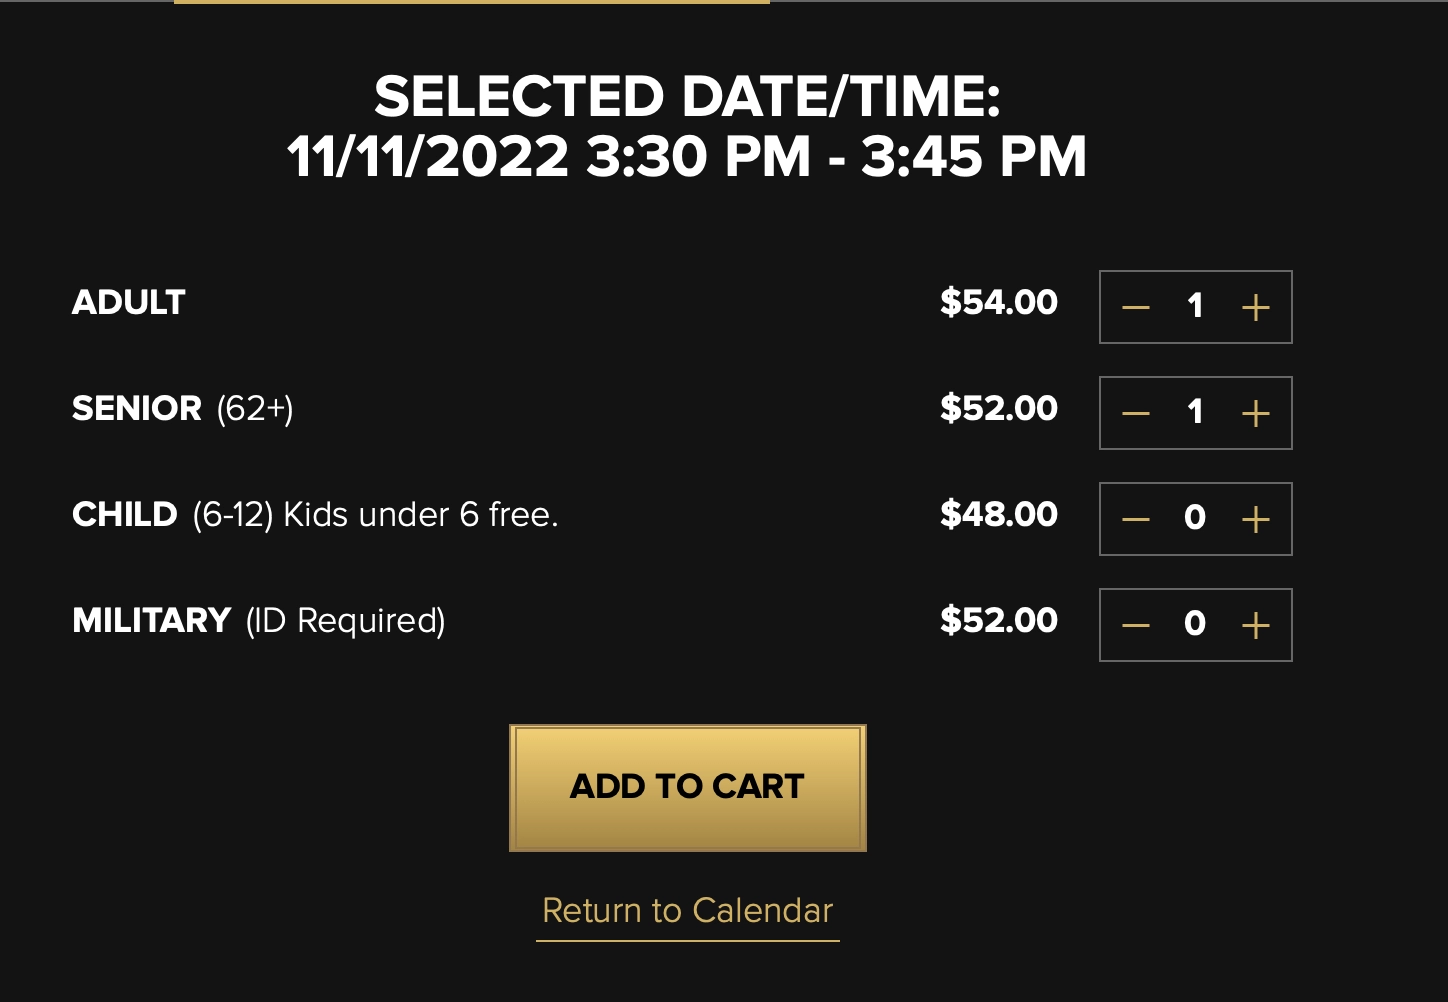This screenshot has height=1002, width=1448.
Task: Click the Child quantity value
Action: [1195, 519]
